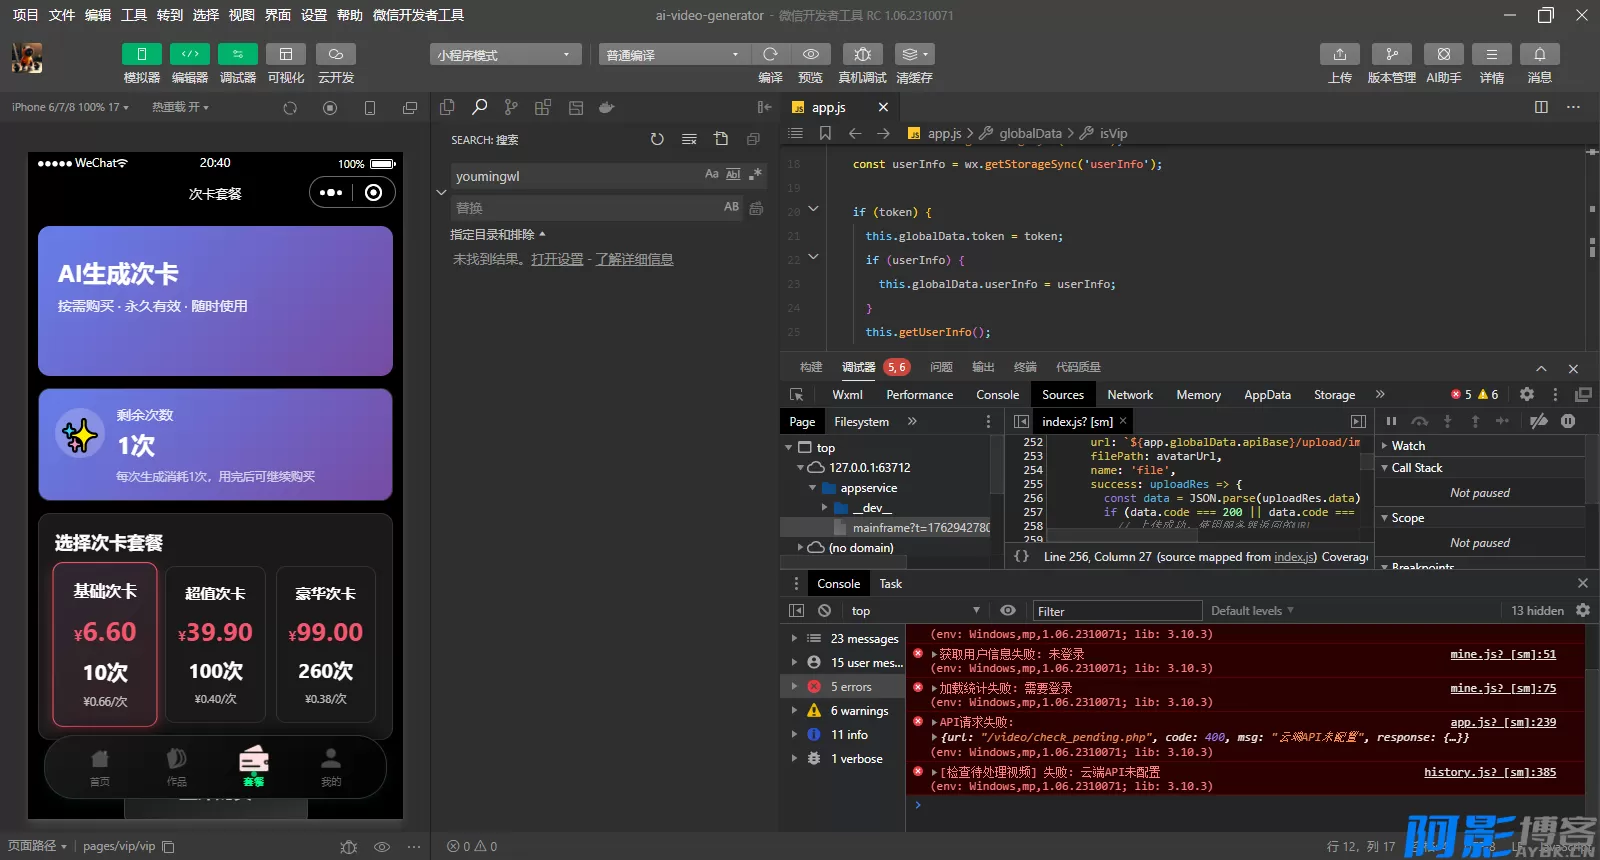This screenshot has width=1600, height=860.
Task: Clear console with the ban icon
Action: pos(824,611)
